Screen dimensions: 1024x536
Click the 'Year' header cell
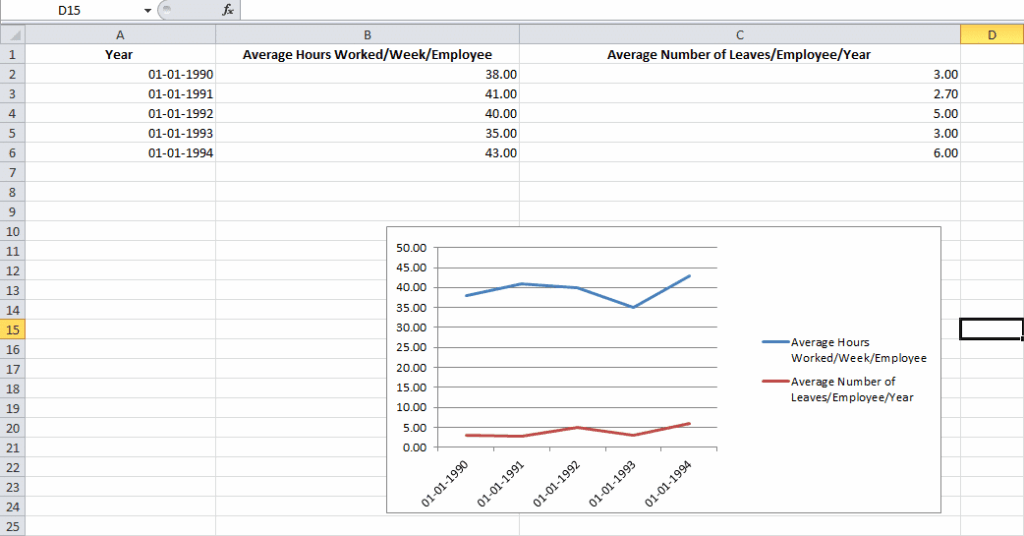pos(120,54)
